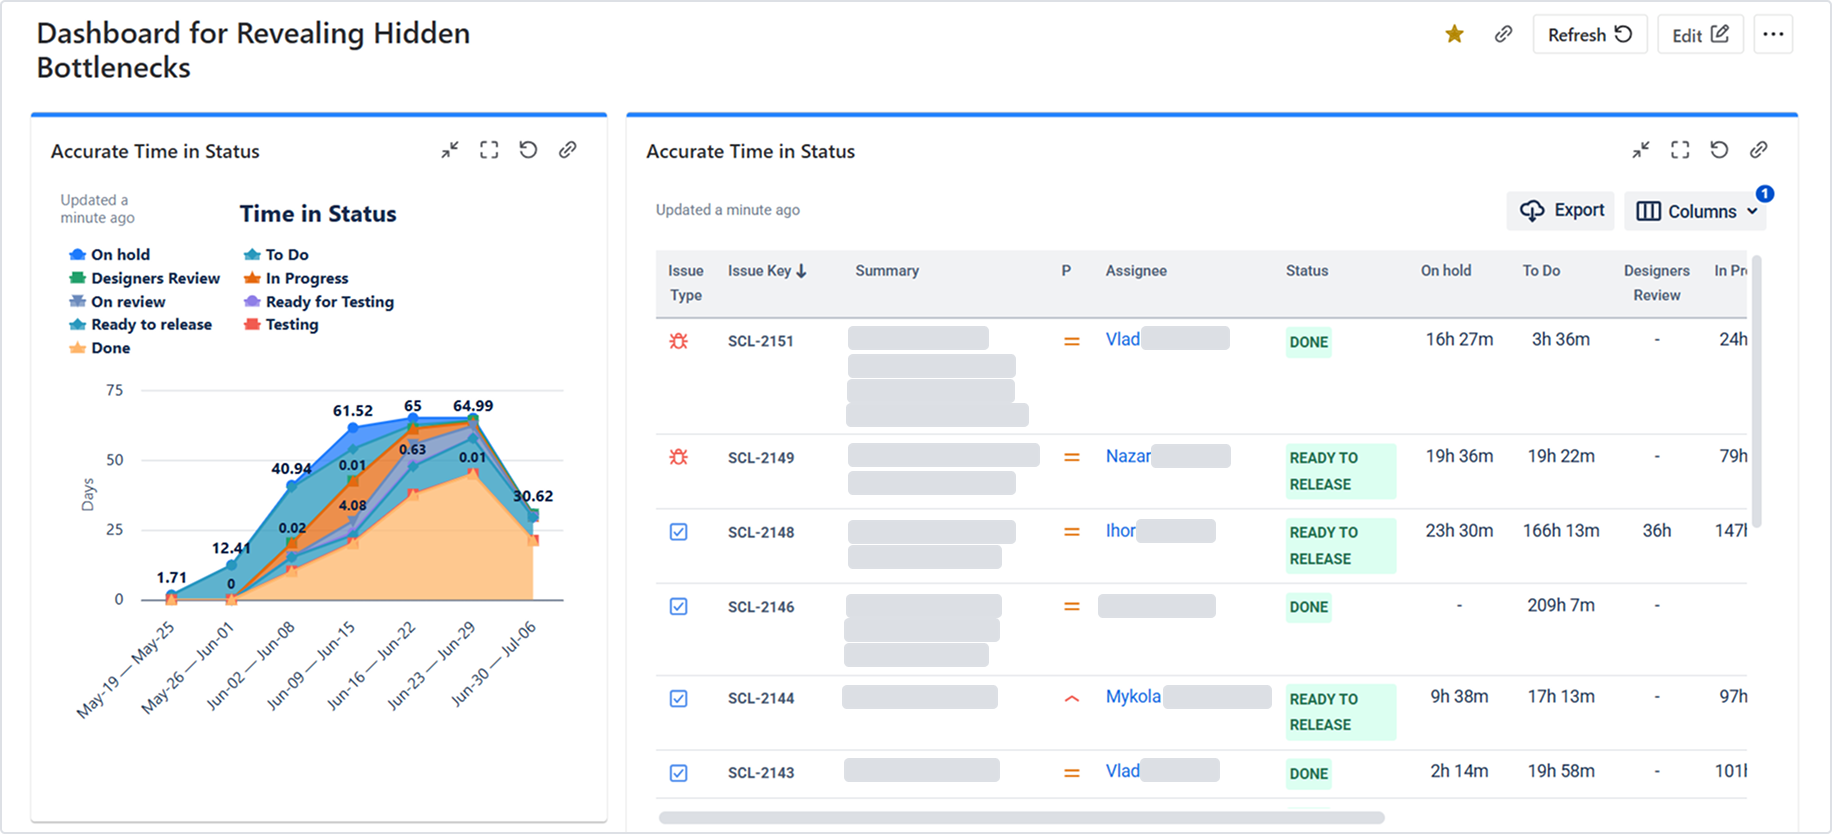Refresh the left chart gadget
Screen dimensions: 1832x834
tap(528, 150)
